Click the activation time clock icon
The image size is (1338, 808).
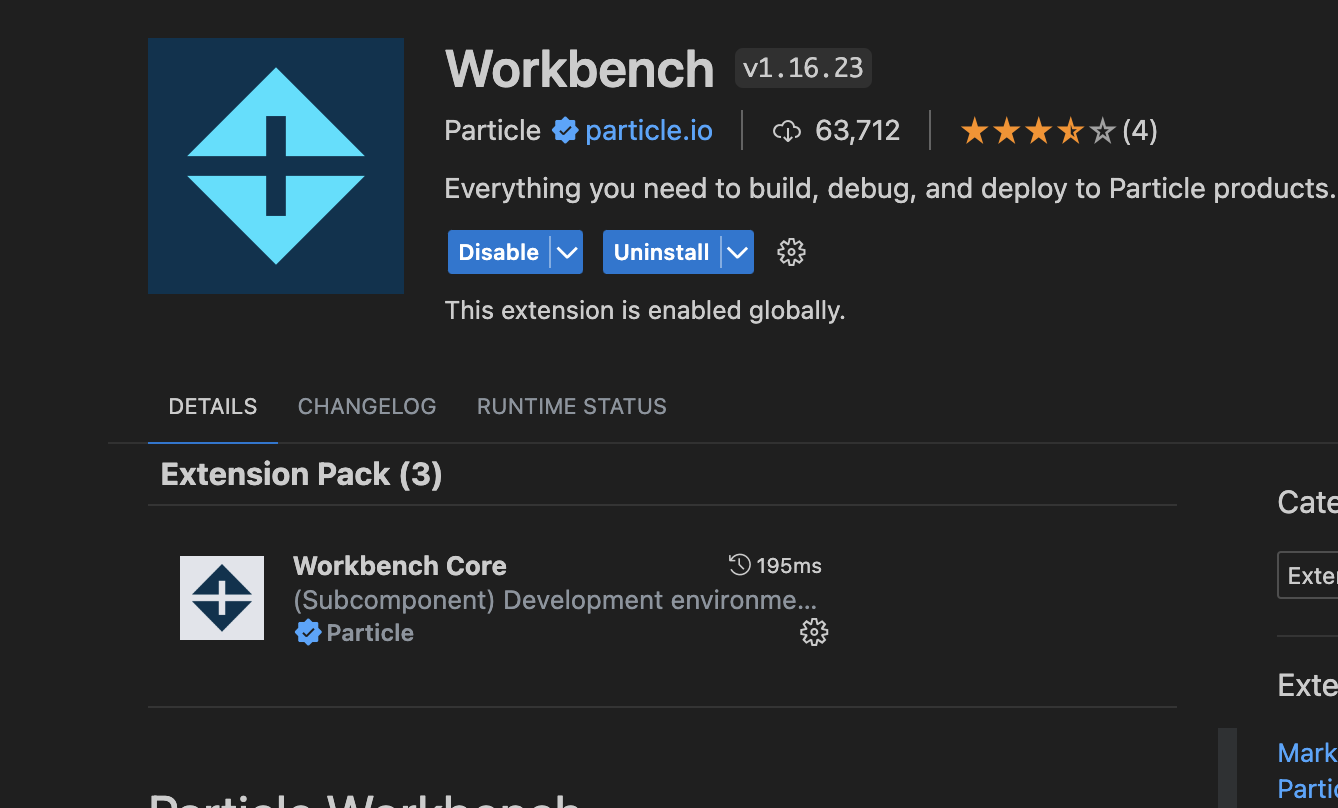(740, 565)
